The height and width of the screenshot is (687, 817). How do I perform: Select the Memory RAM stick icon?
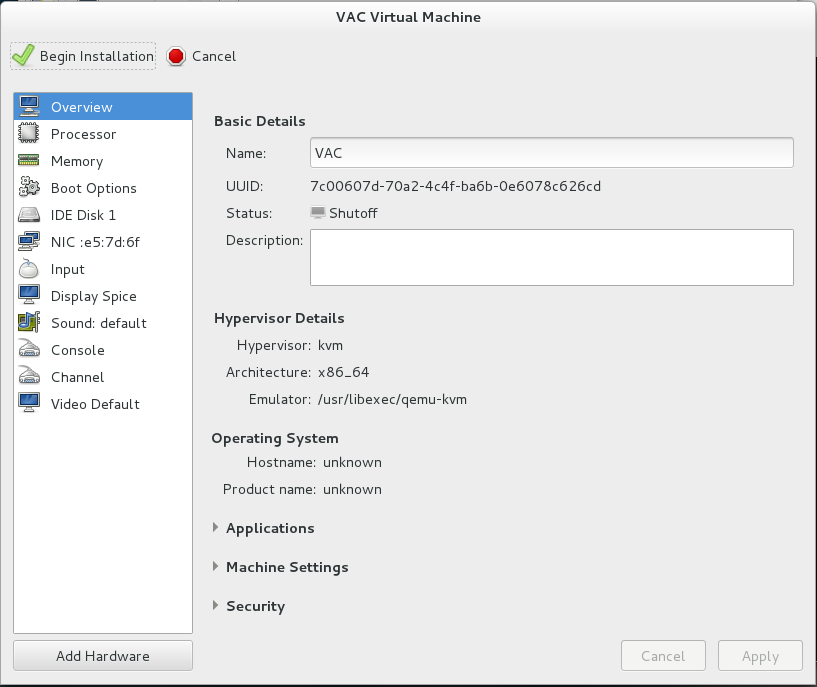29,160
